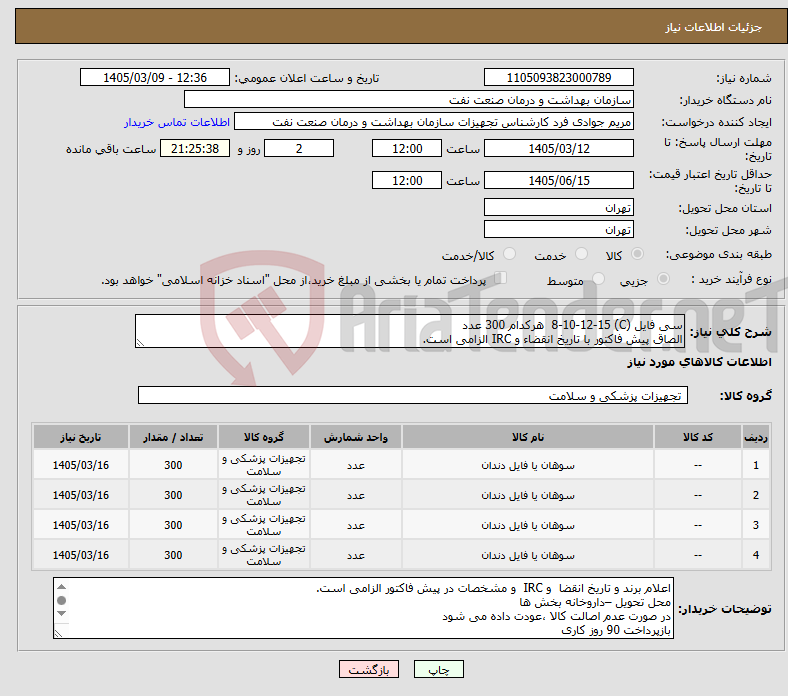Image resolution: width=788 pixels, height=696 pixels.
Task: Click the delivery city field تهران
Action: click(x=558, y=229)
